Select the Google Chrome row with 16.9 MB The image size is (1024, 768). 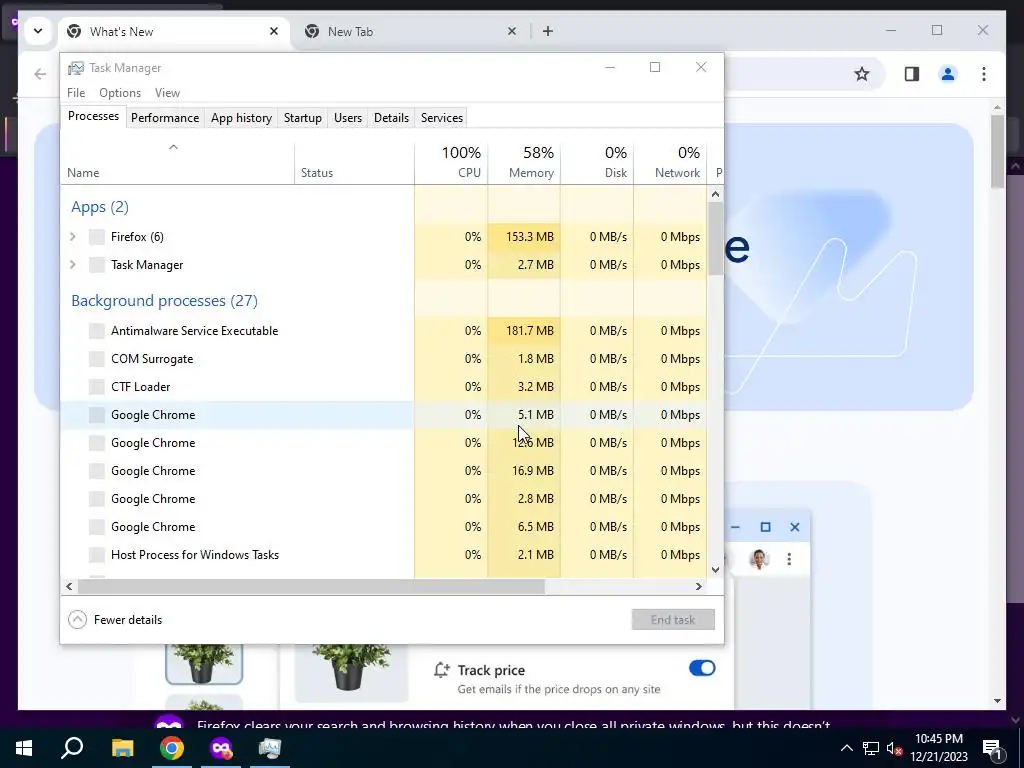383,471
